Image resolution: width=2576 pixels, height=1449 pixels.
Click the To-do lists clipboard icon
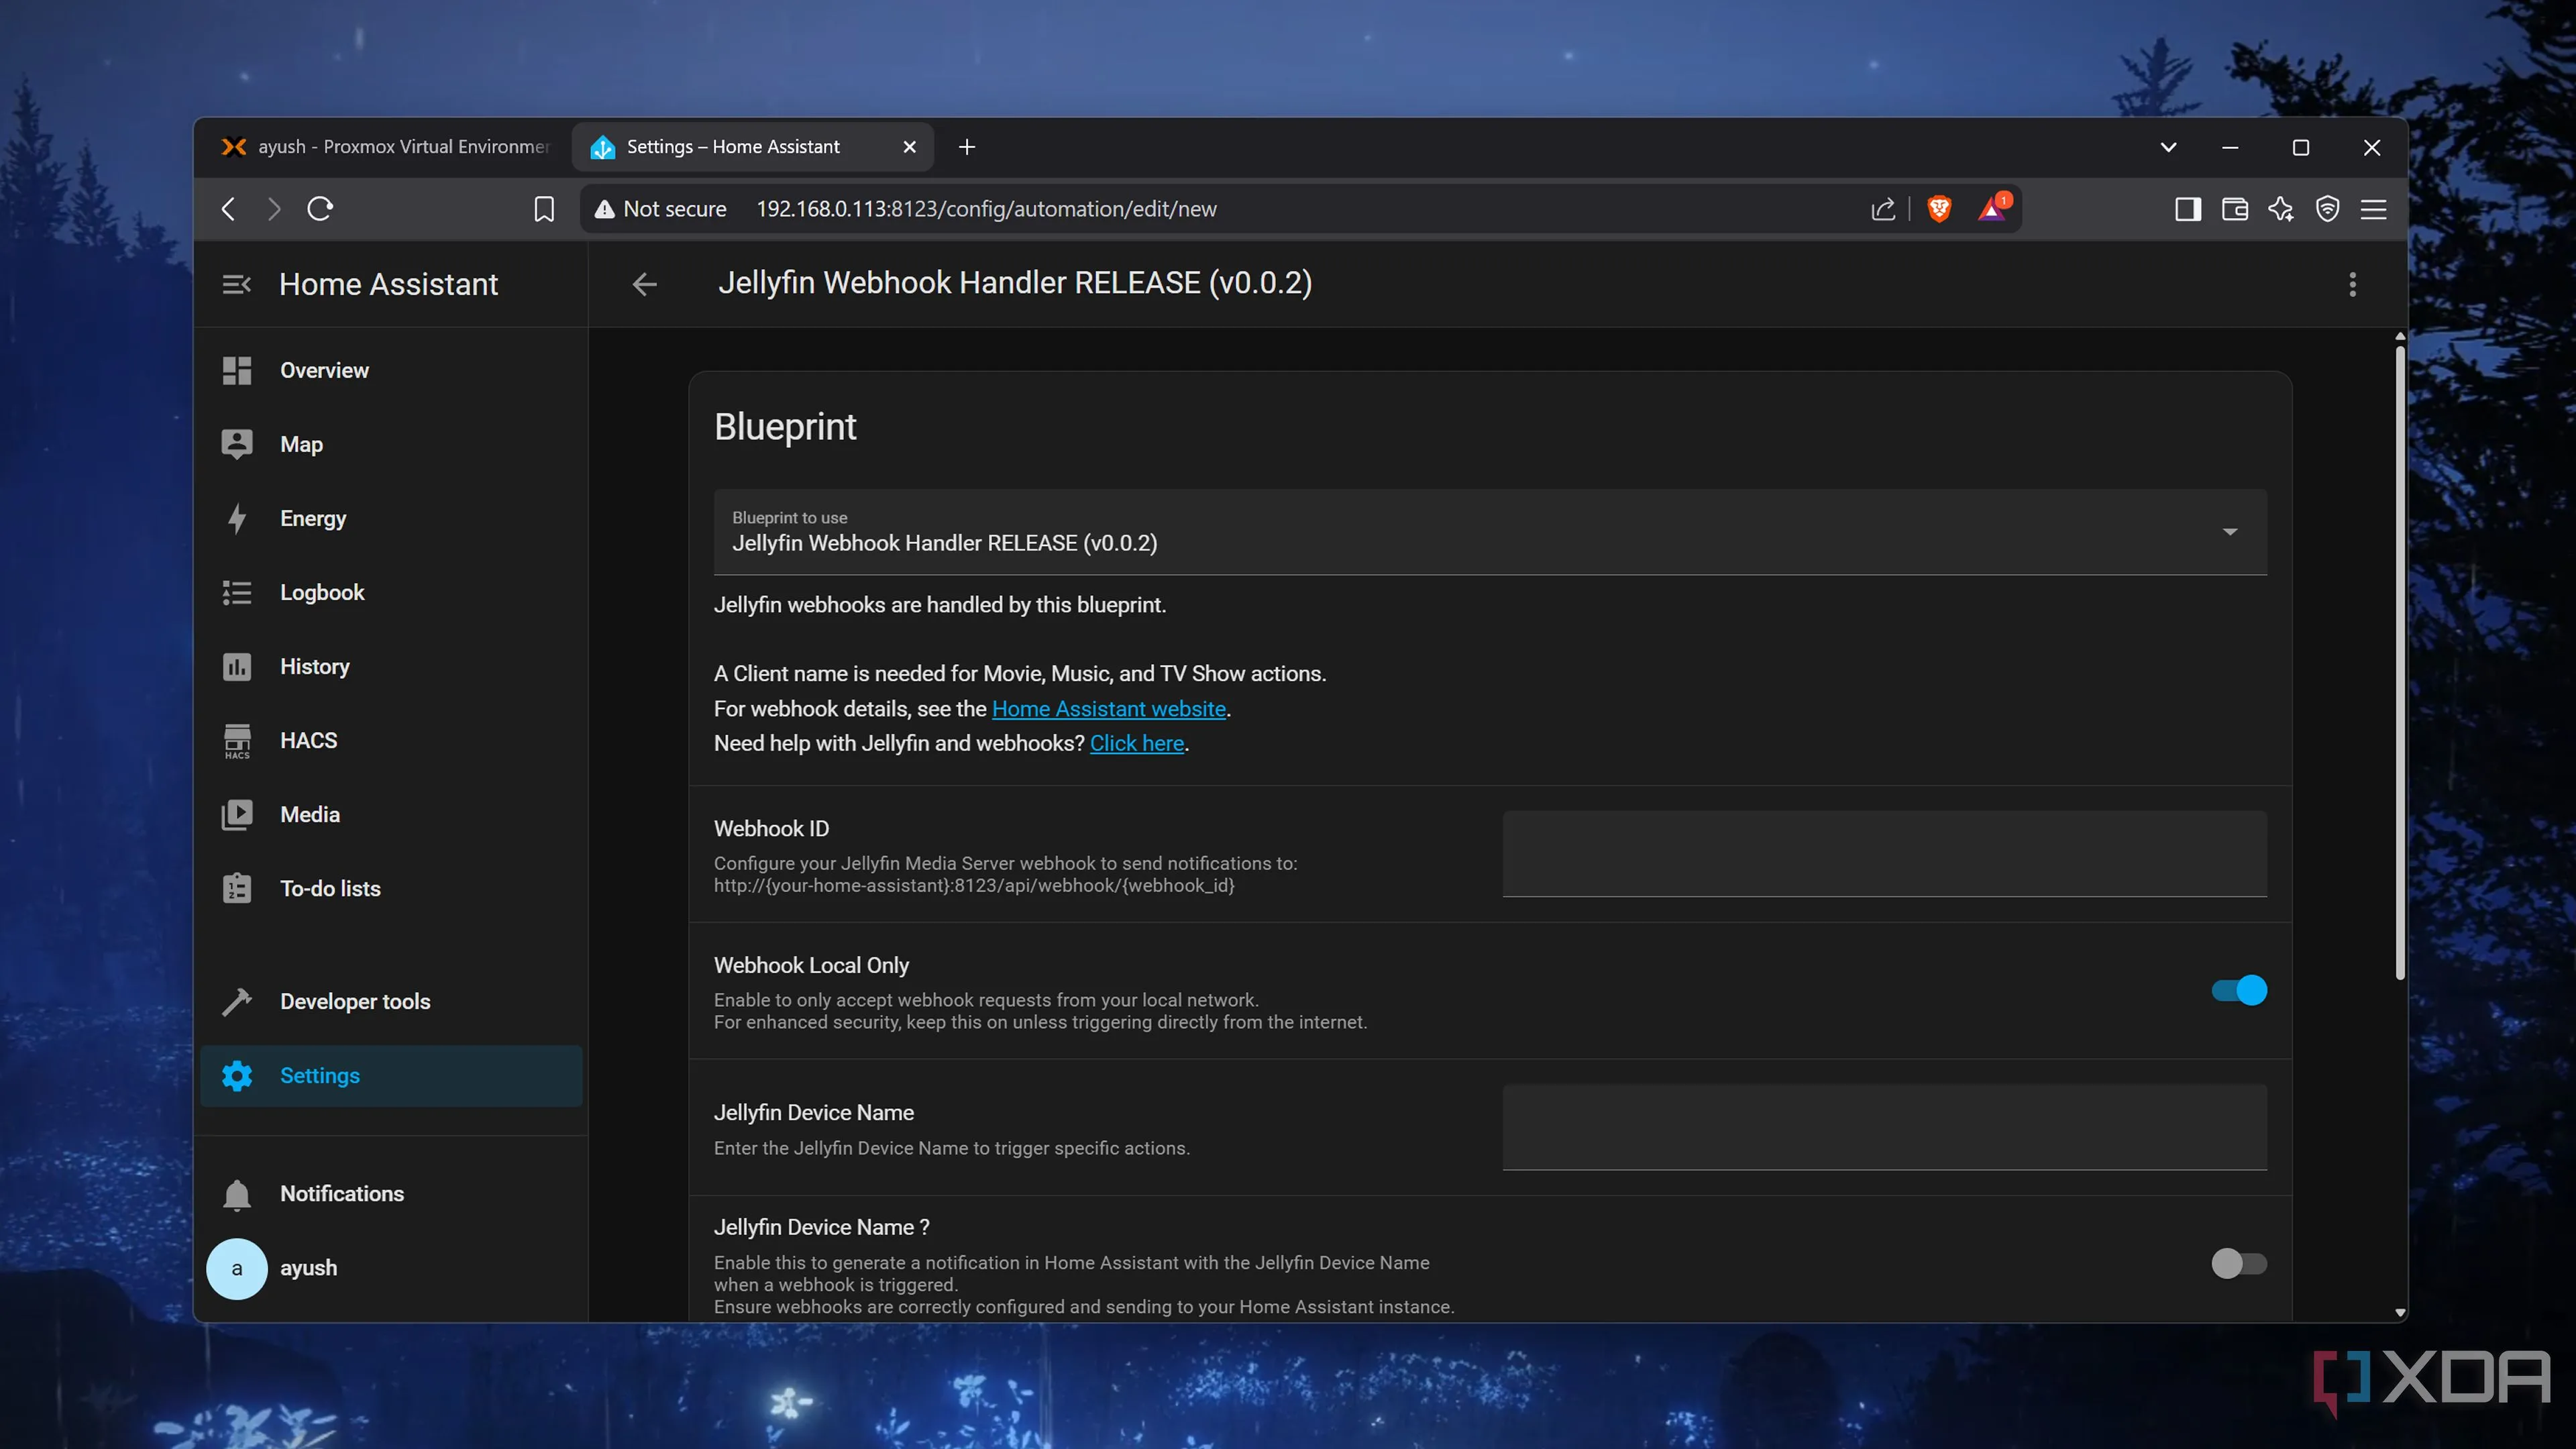(x=236, y=888)
